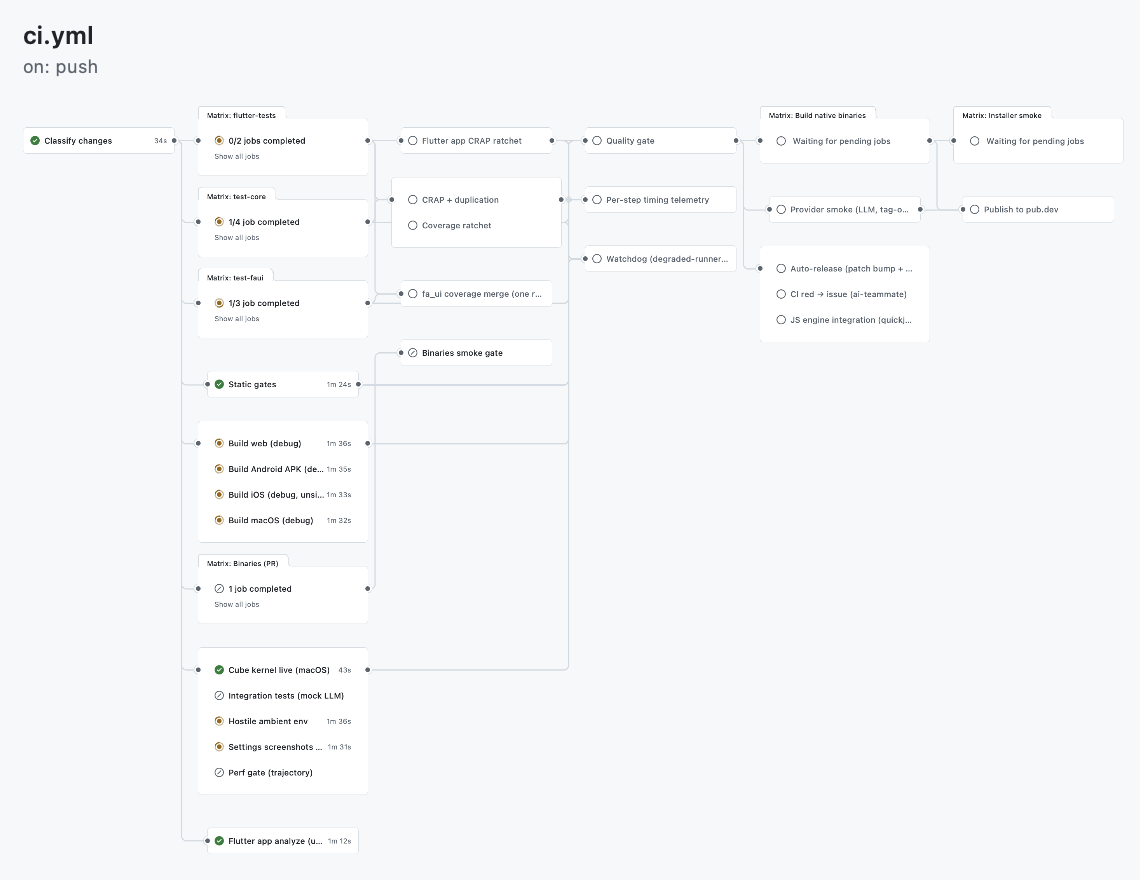Click the running icon for Hostile ambient env
Screen dimensions: 1140x880
219,721
